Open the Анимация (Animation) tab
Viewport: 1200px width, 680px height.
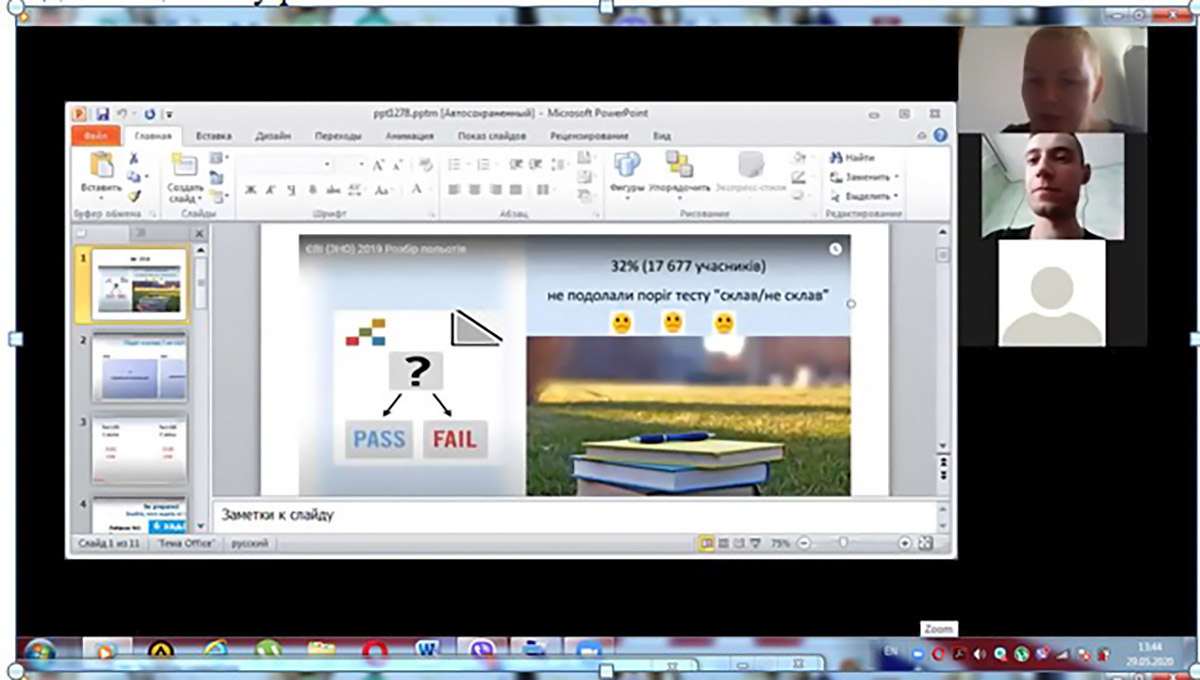tap(409, 136)
